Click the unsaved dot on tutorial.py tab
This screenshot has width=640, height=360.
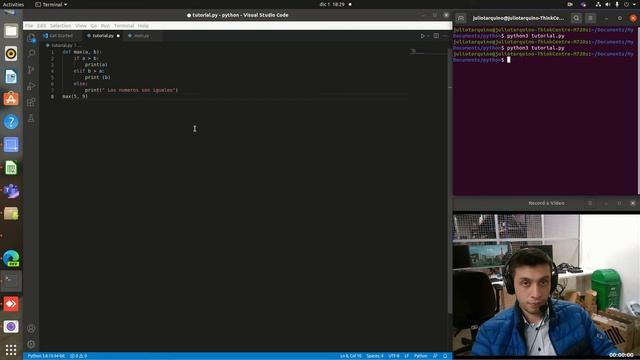click(x=118, y=36)
